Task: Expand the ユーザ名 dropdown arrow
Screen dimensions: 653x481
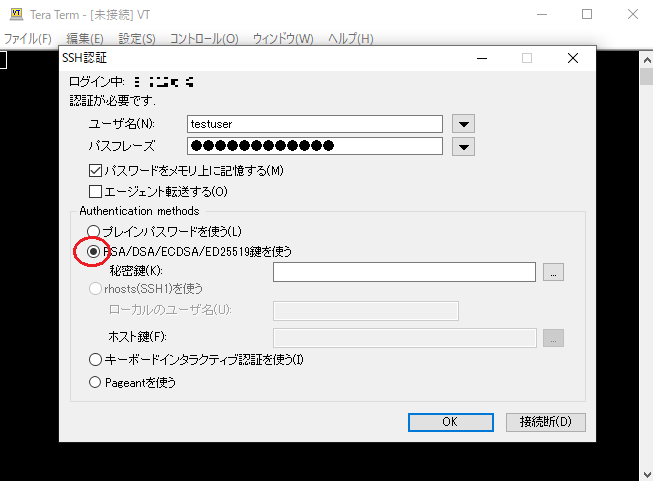Action: coord(464,124)
